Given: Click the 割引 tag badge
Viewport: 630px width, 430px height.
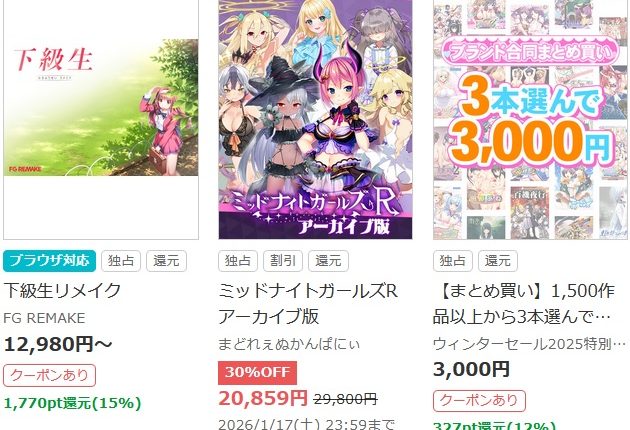Looking at the screenshot, I should [x=283, y=261].
